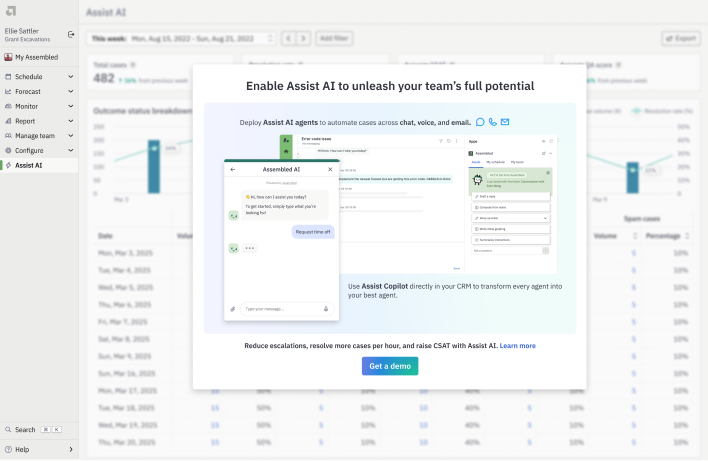This screenshot has width=708, height=461.
Task: Click the Date column header
Action: tap(105, 236)
